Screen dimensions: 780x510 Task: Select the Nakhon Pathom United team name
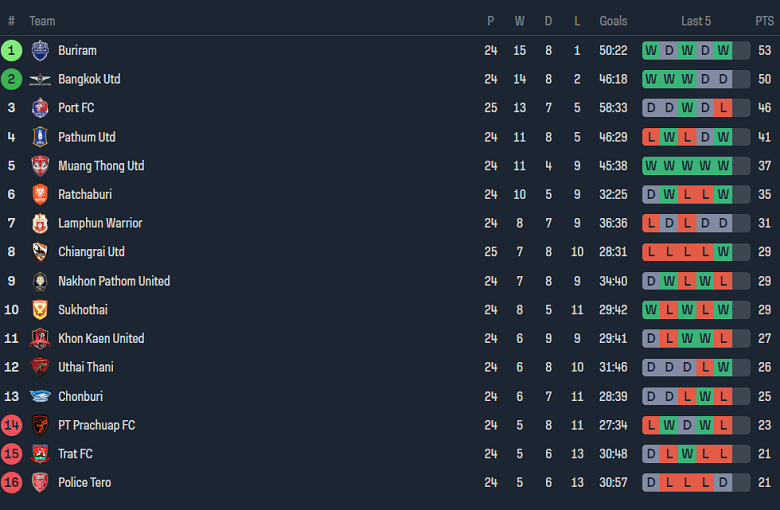[x=113, y=281]
